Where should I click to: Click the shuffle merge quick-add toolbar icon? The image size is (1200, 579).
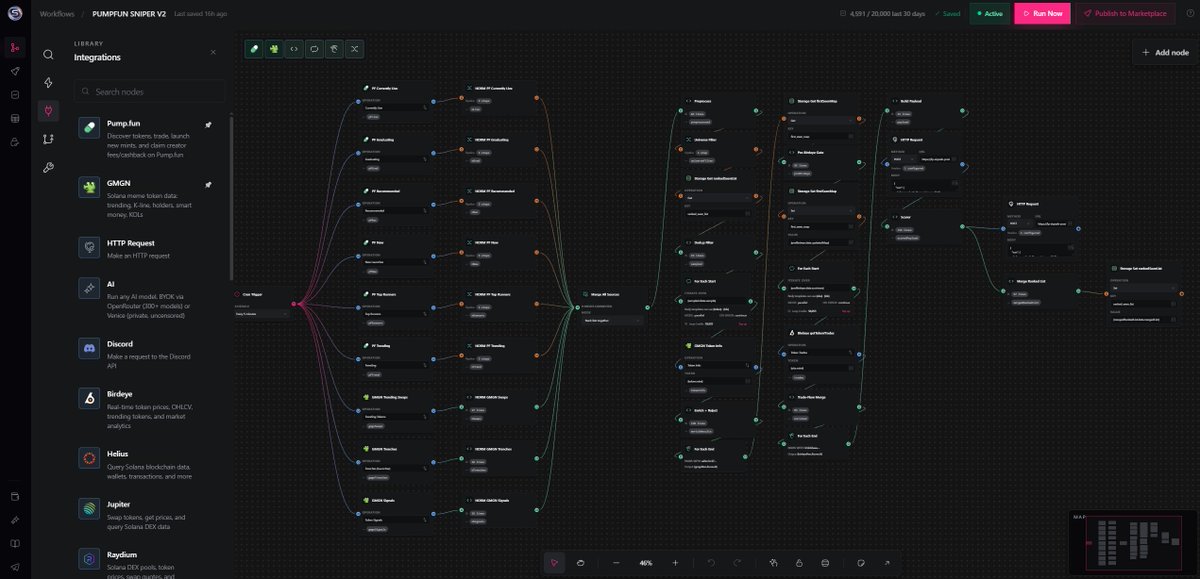354,48
